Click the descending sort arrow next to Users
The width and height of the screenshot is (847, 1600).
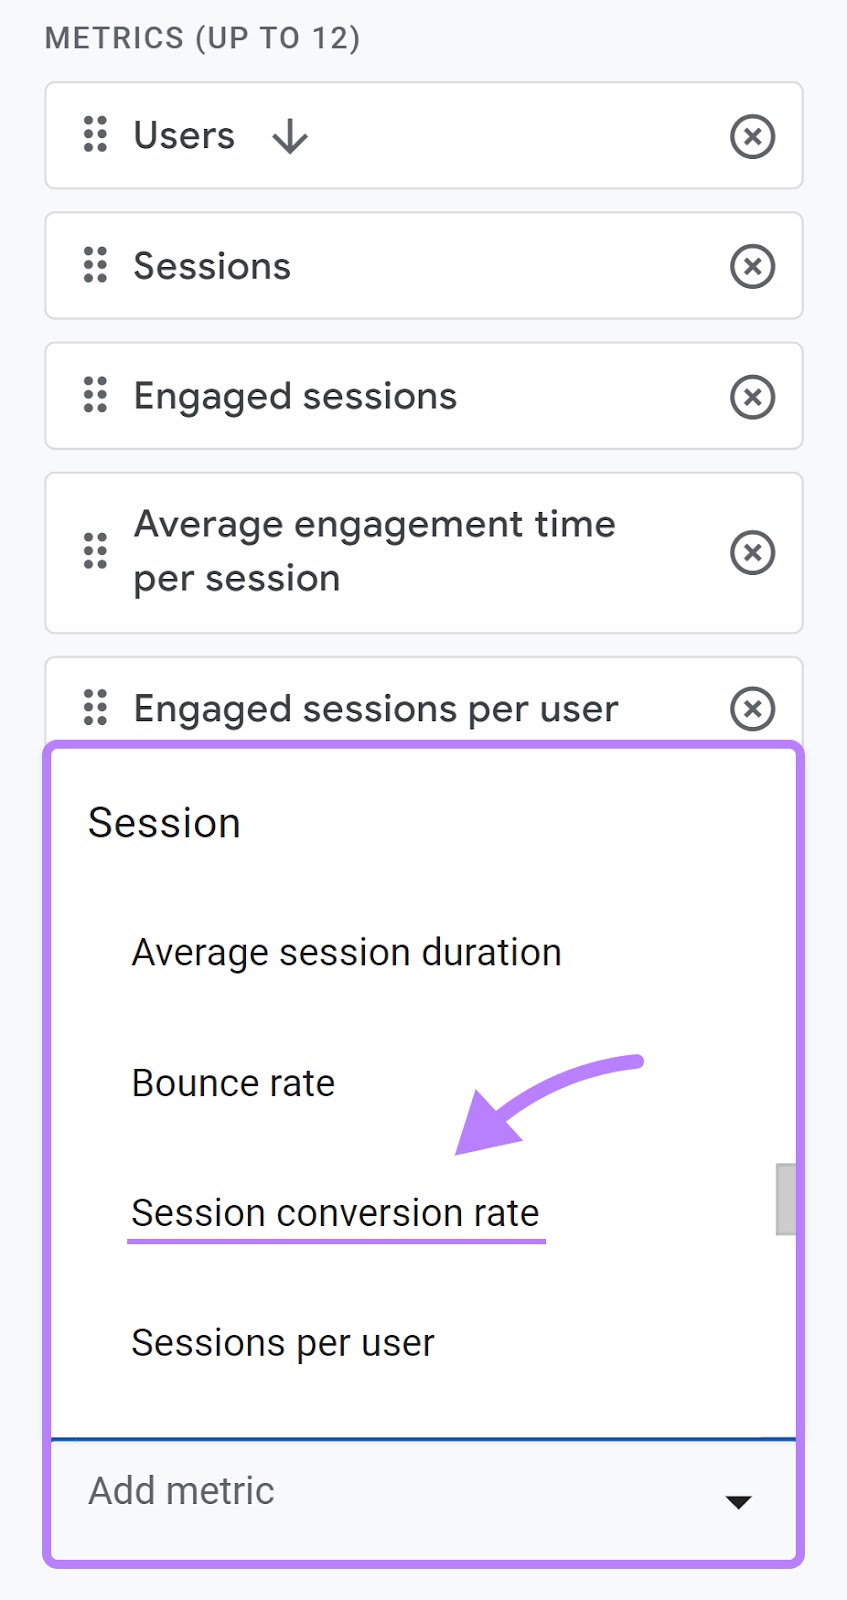288,136
